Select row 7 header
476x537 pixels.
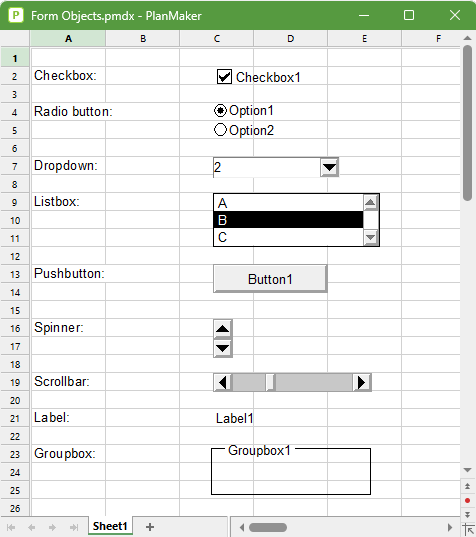coord(15,166)
